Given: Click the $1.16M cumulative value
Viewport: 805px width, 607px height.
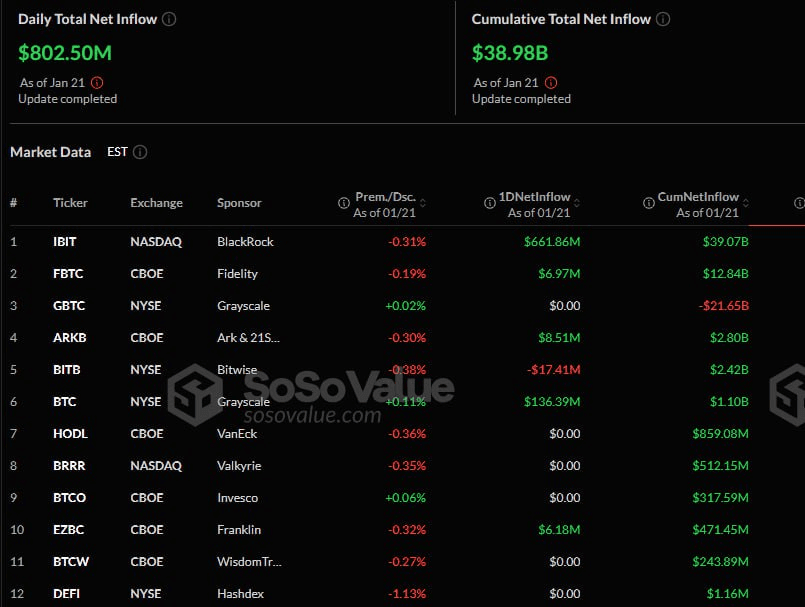Looking at the screenshot, I should pos(727,594).
